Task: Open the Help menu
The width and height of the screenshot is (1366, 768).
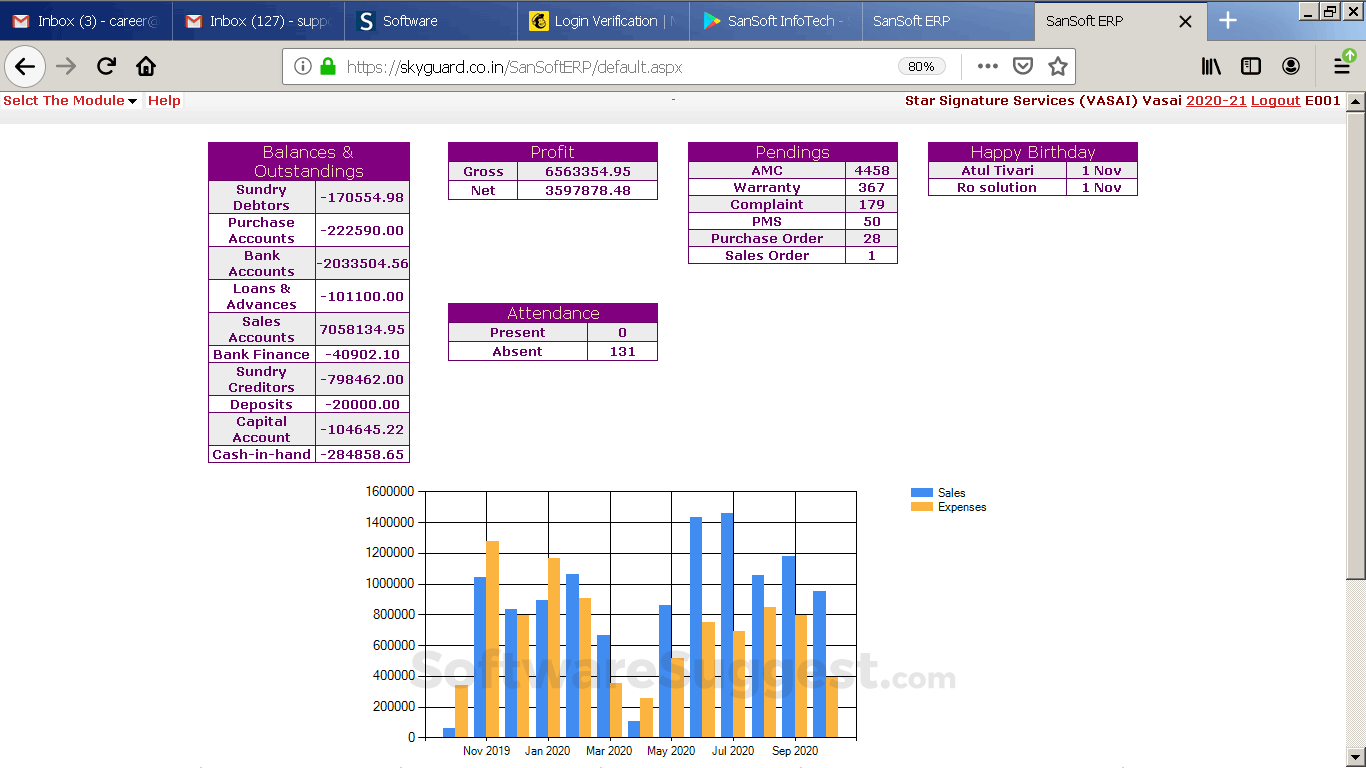Action: tap(164, 101)
